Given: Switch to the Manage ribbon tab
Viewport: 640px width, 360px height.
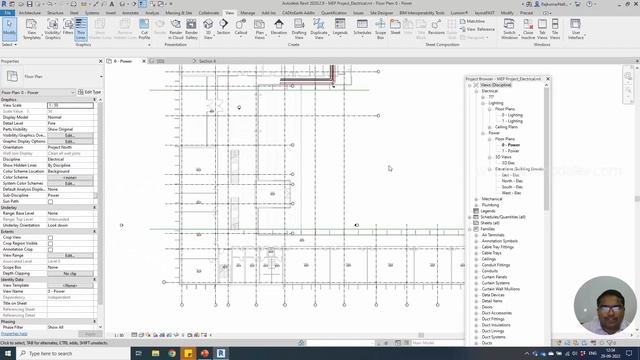Looking at the screenshot, I should [x=247, y=13].
